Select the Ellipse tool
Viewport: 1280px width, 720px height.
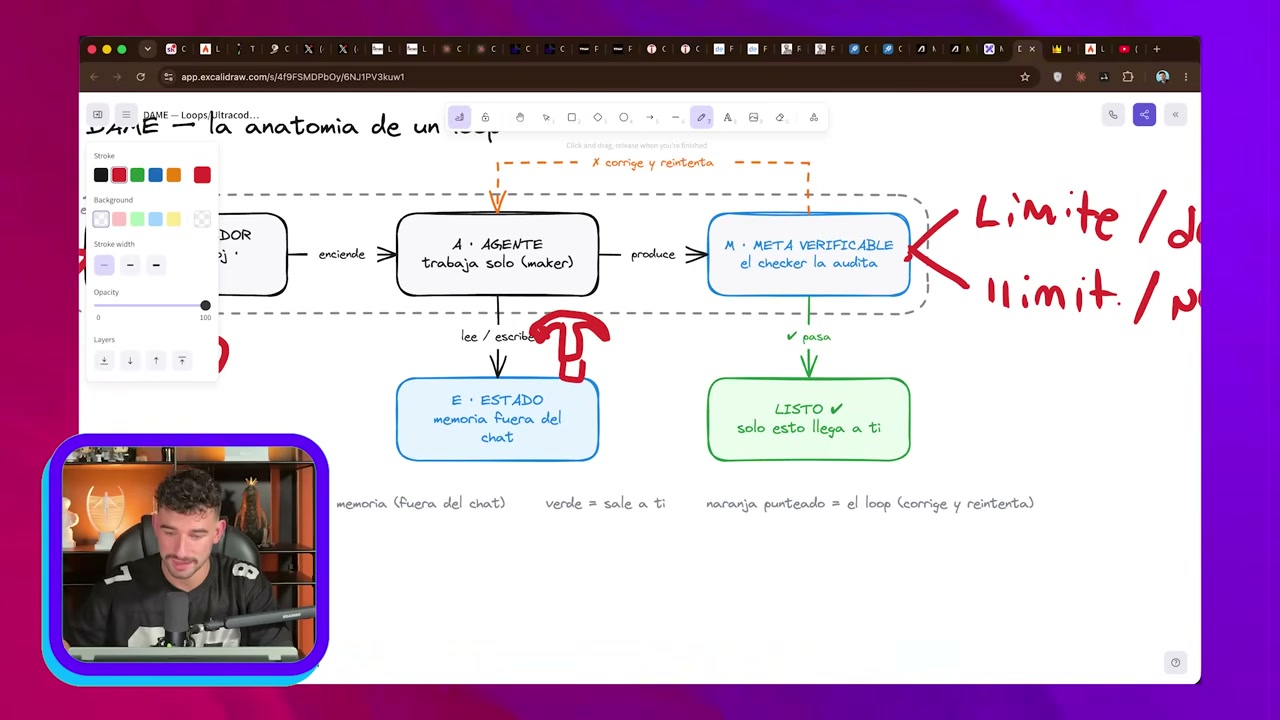point(624,117)
